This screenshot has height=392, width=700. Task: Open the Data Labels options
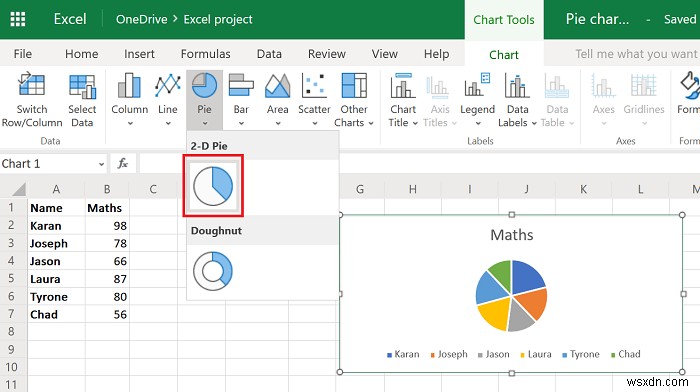517,100
